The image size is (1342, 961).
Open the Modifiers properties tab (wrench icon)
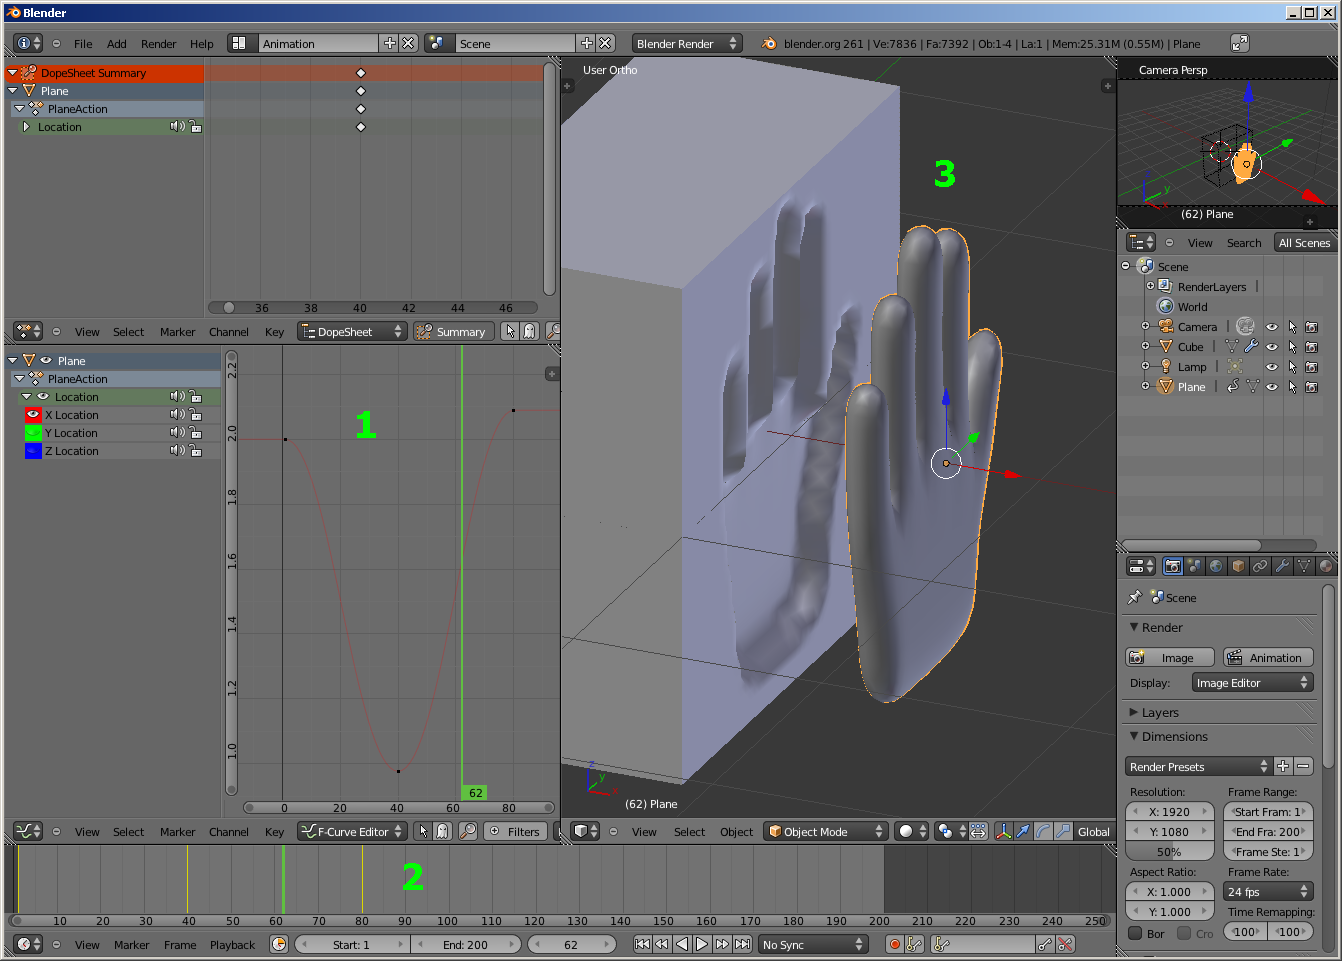pyautogui.click(x=1282, y=566)
